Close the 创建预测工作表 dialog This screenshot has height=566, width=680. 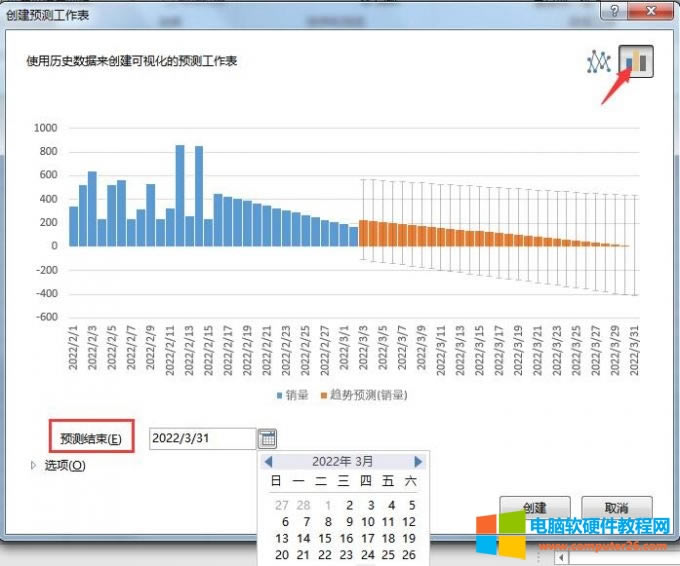(653, 11)
